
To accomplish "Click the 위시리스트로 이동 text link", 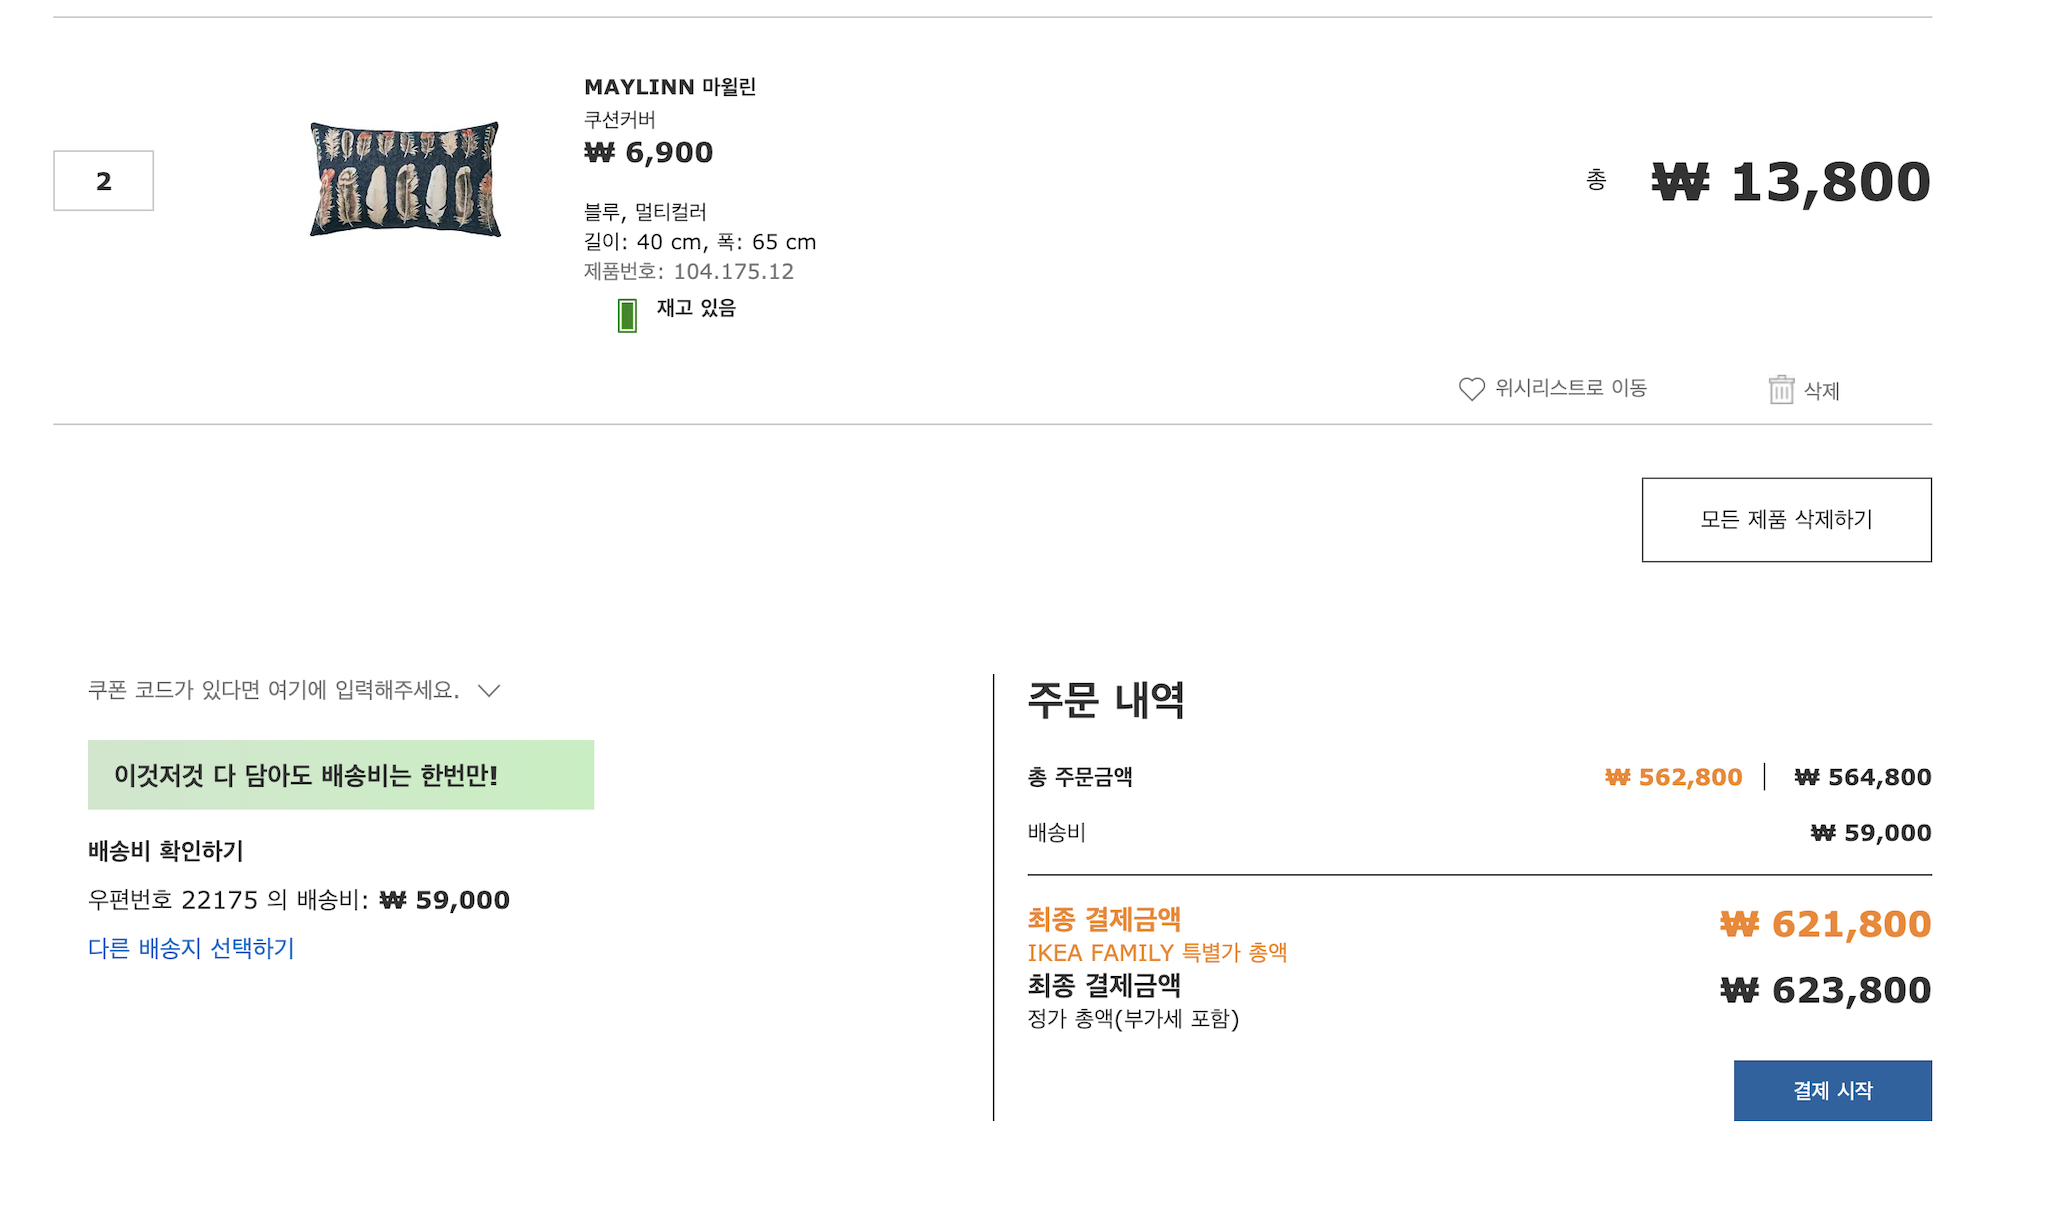I will (x=1570, y=388).
